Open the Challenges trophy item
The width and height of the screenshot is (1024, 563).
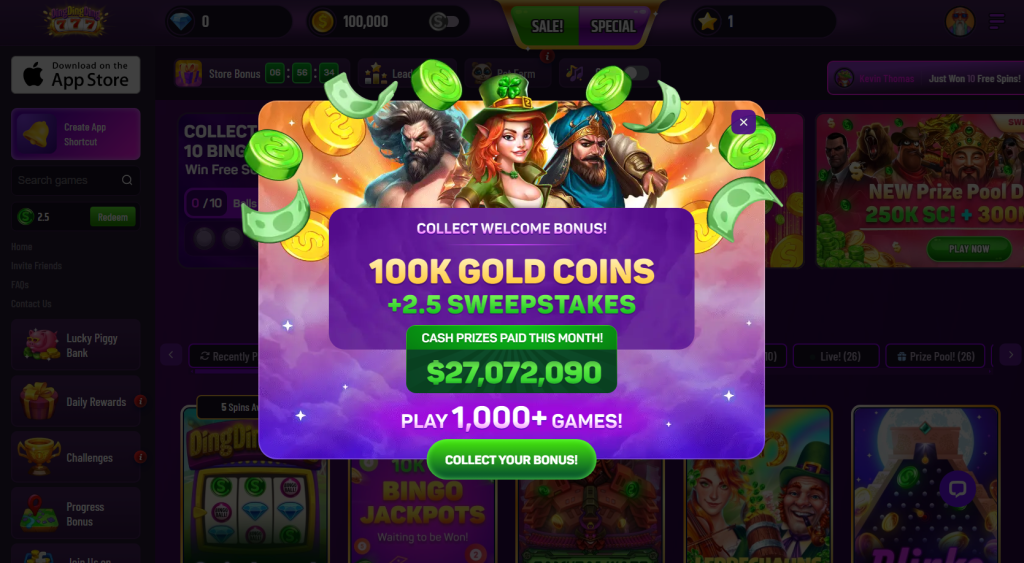[x=76, y=458]
